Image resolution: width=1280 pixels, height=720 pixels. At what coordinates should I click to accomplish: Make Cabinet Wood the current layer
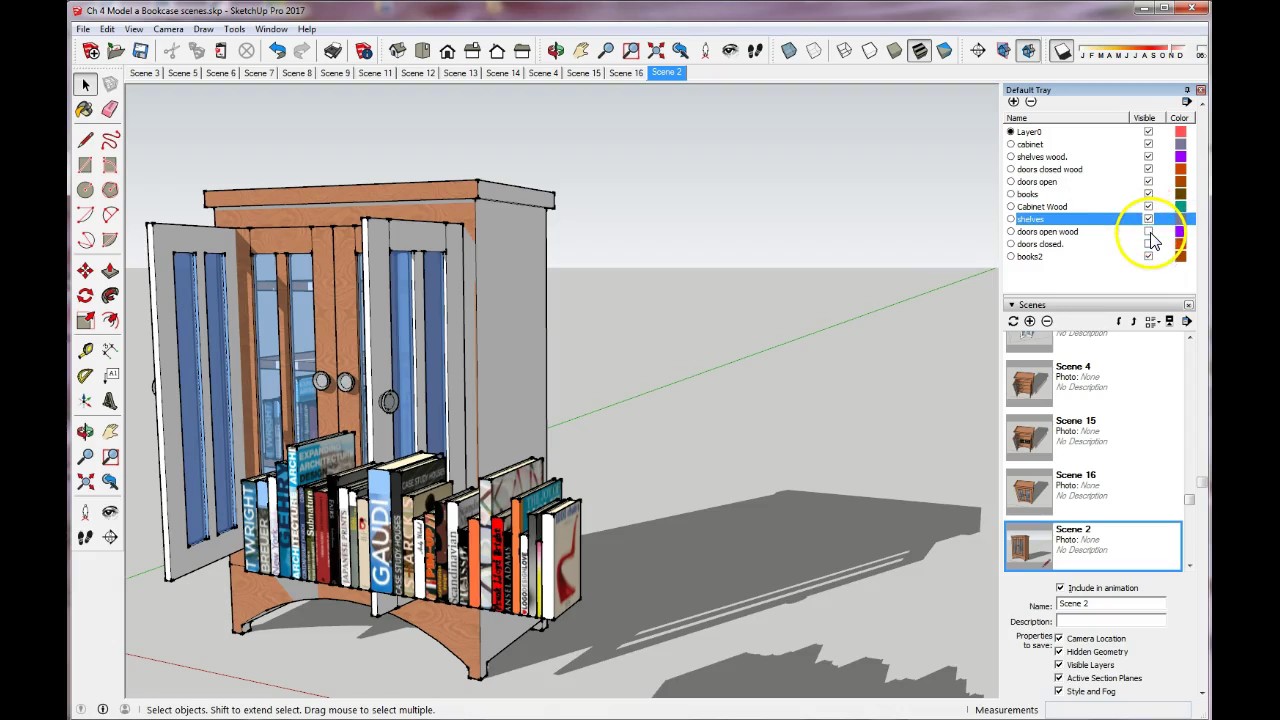[1010, 207]
